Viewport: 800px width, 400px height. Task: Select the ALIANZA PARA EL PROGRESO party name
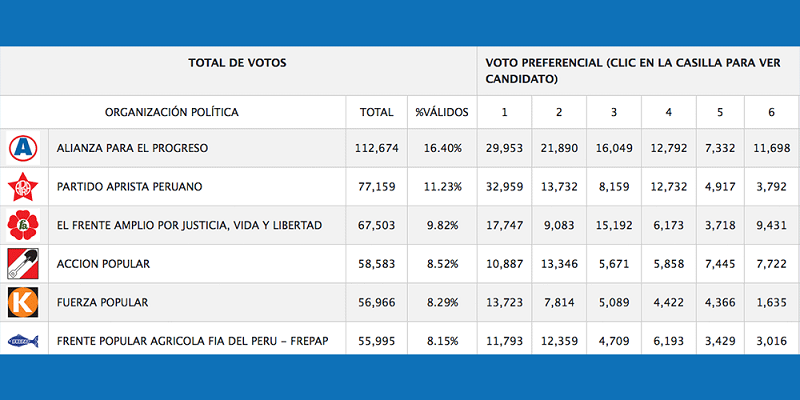tap(133, 148)
